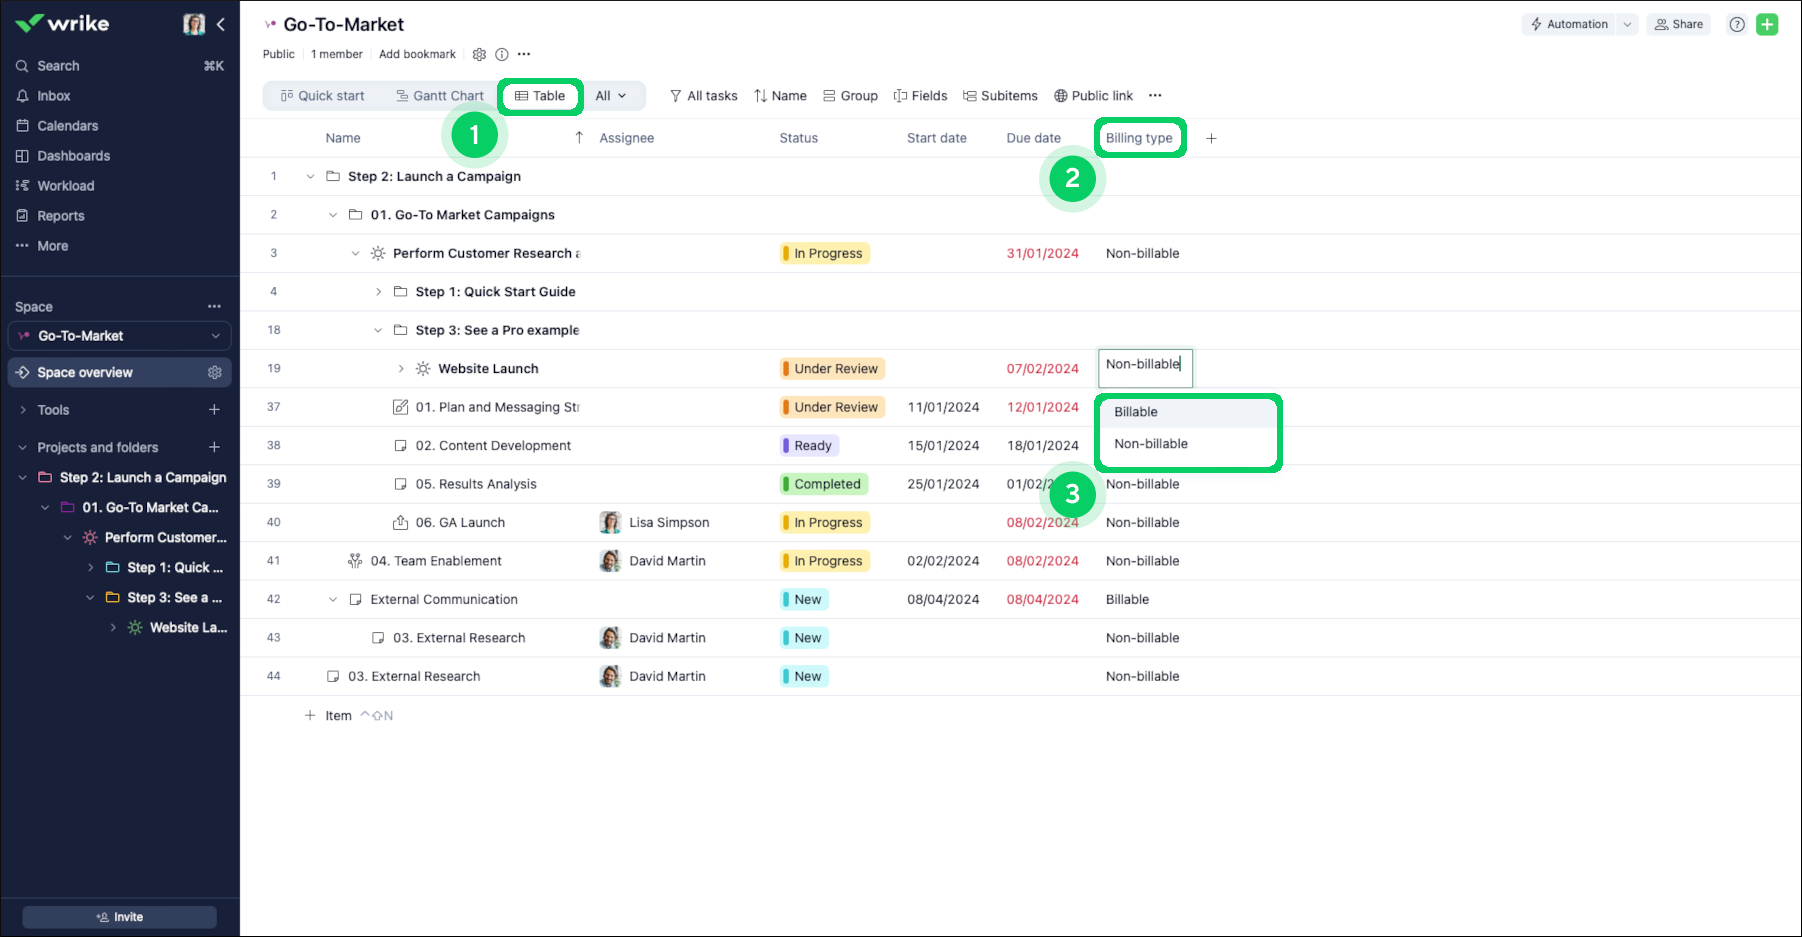Collapse the External Communication row

click(x=333, y=600)
